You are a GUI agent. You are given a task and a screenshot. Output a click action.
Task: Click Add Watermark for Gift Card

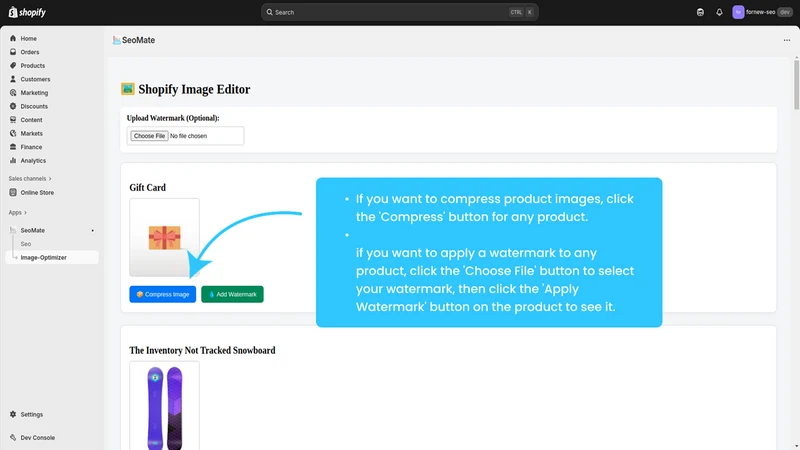point(232,294)
